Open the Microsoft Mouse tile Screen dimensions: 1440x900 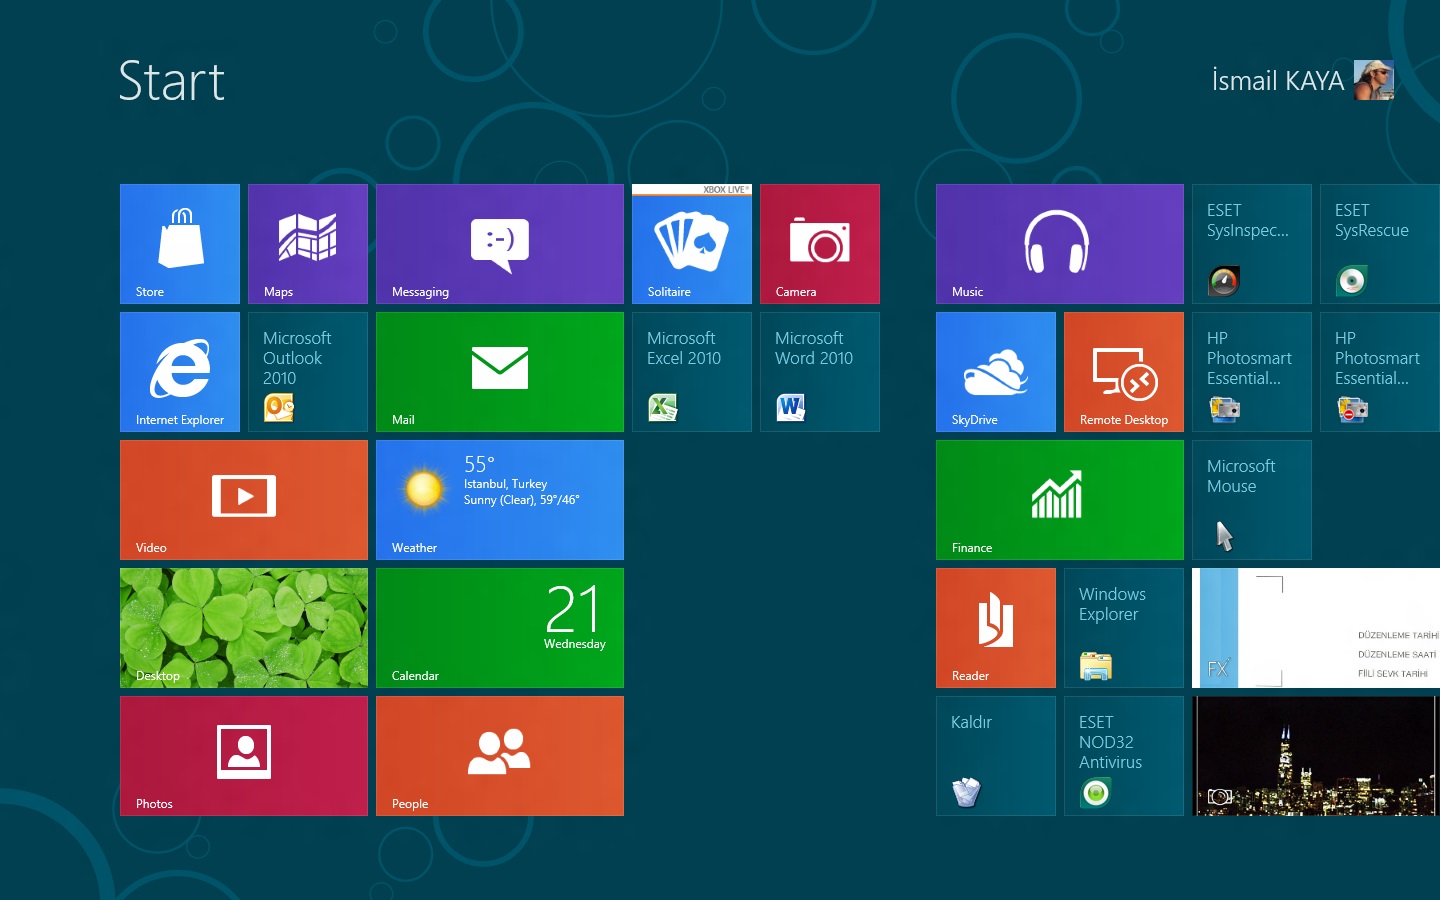[x=1252, y=500]
